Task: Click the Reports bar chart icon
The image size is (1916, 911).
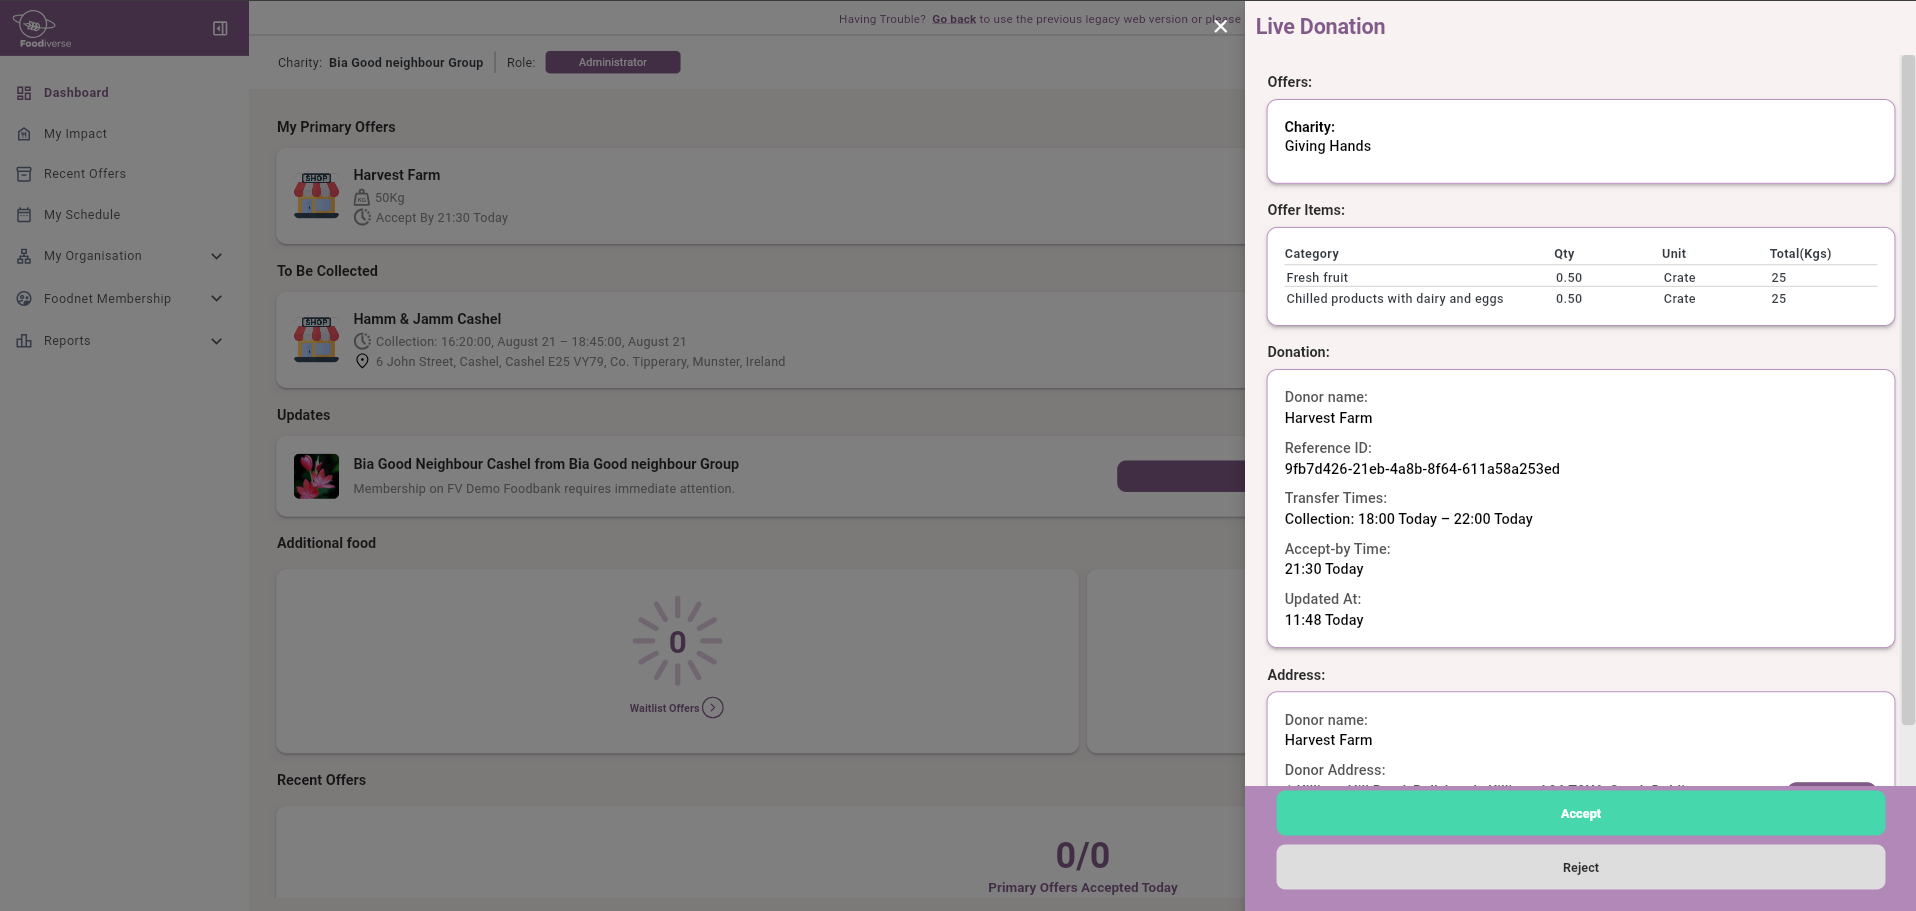Action: coord(24,341)
